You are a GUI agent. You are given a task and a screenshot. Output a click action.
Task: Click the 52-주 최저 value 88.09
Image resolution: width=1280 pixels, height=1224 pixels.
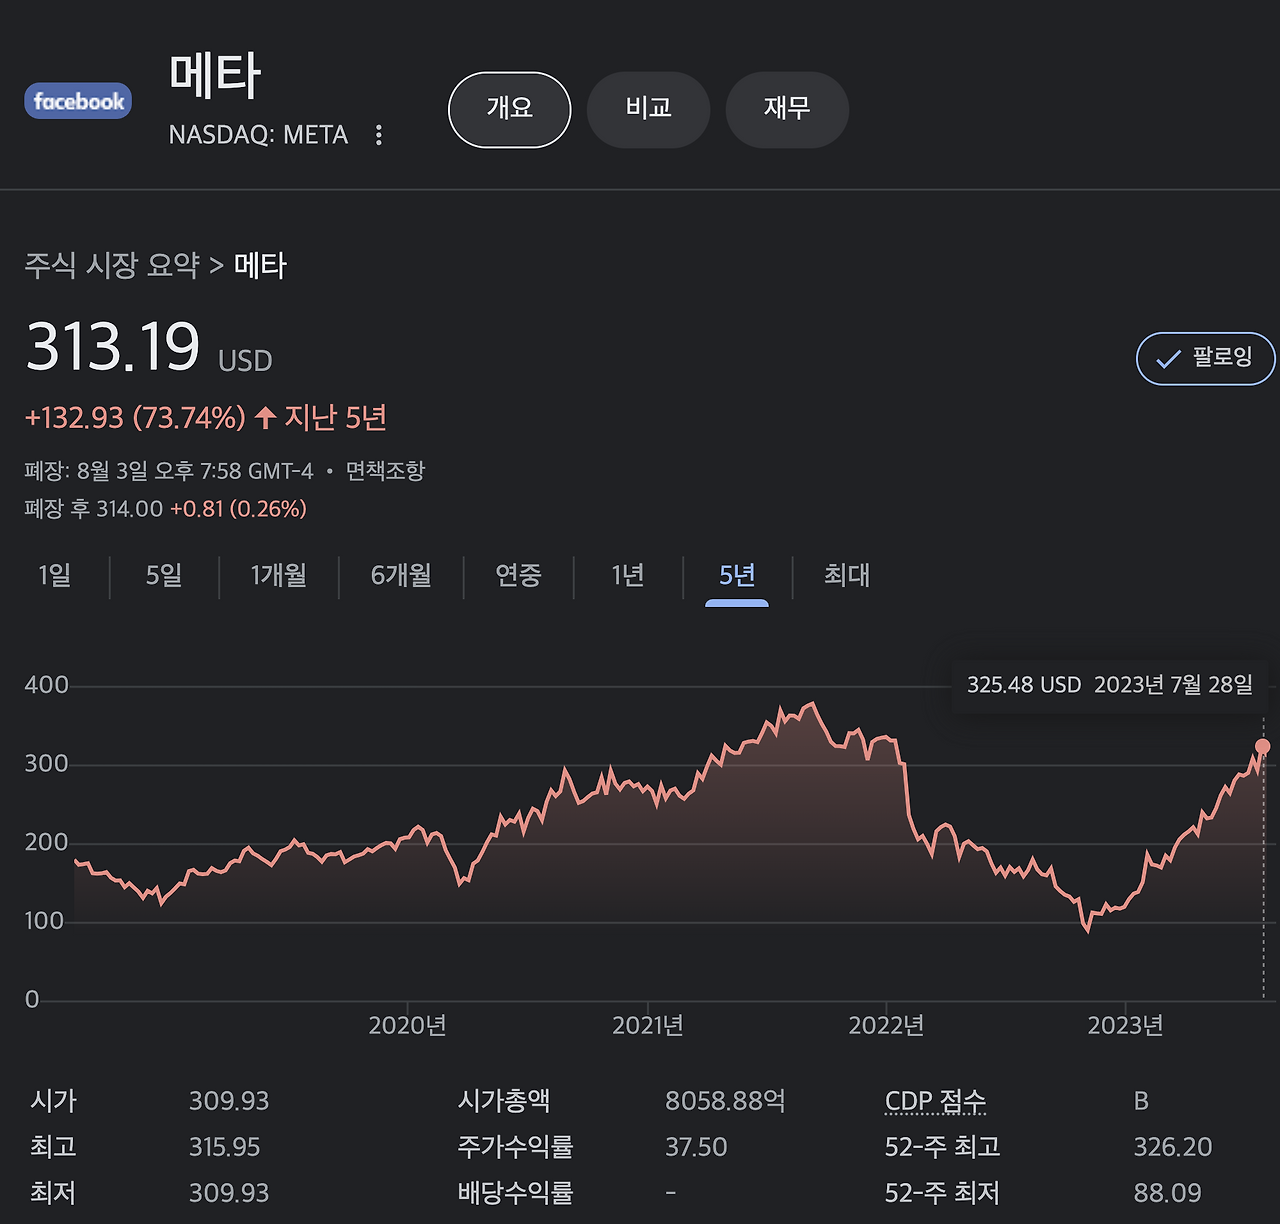(x=1167, y=1193)
